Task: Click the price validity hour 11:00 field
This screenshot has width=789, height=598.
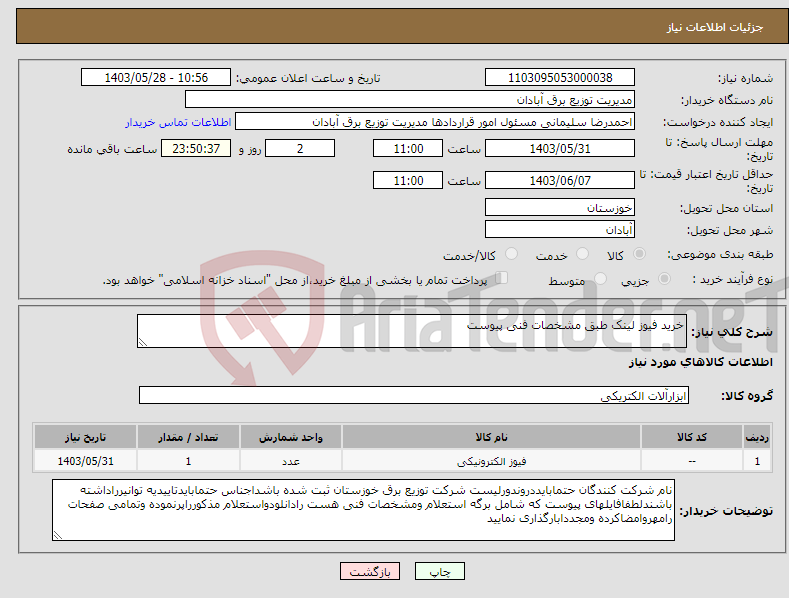Action: pyautogui.click(x=408, y=180)
